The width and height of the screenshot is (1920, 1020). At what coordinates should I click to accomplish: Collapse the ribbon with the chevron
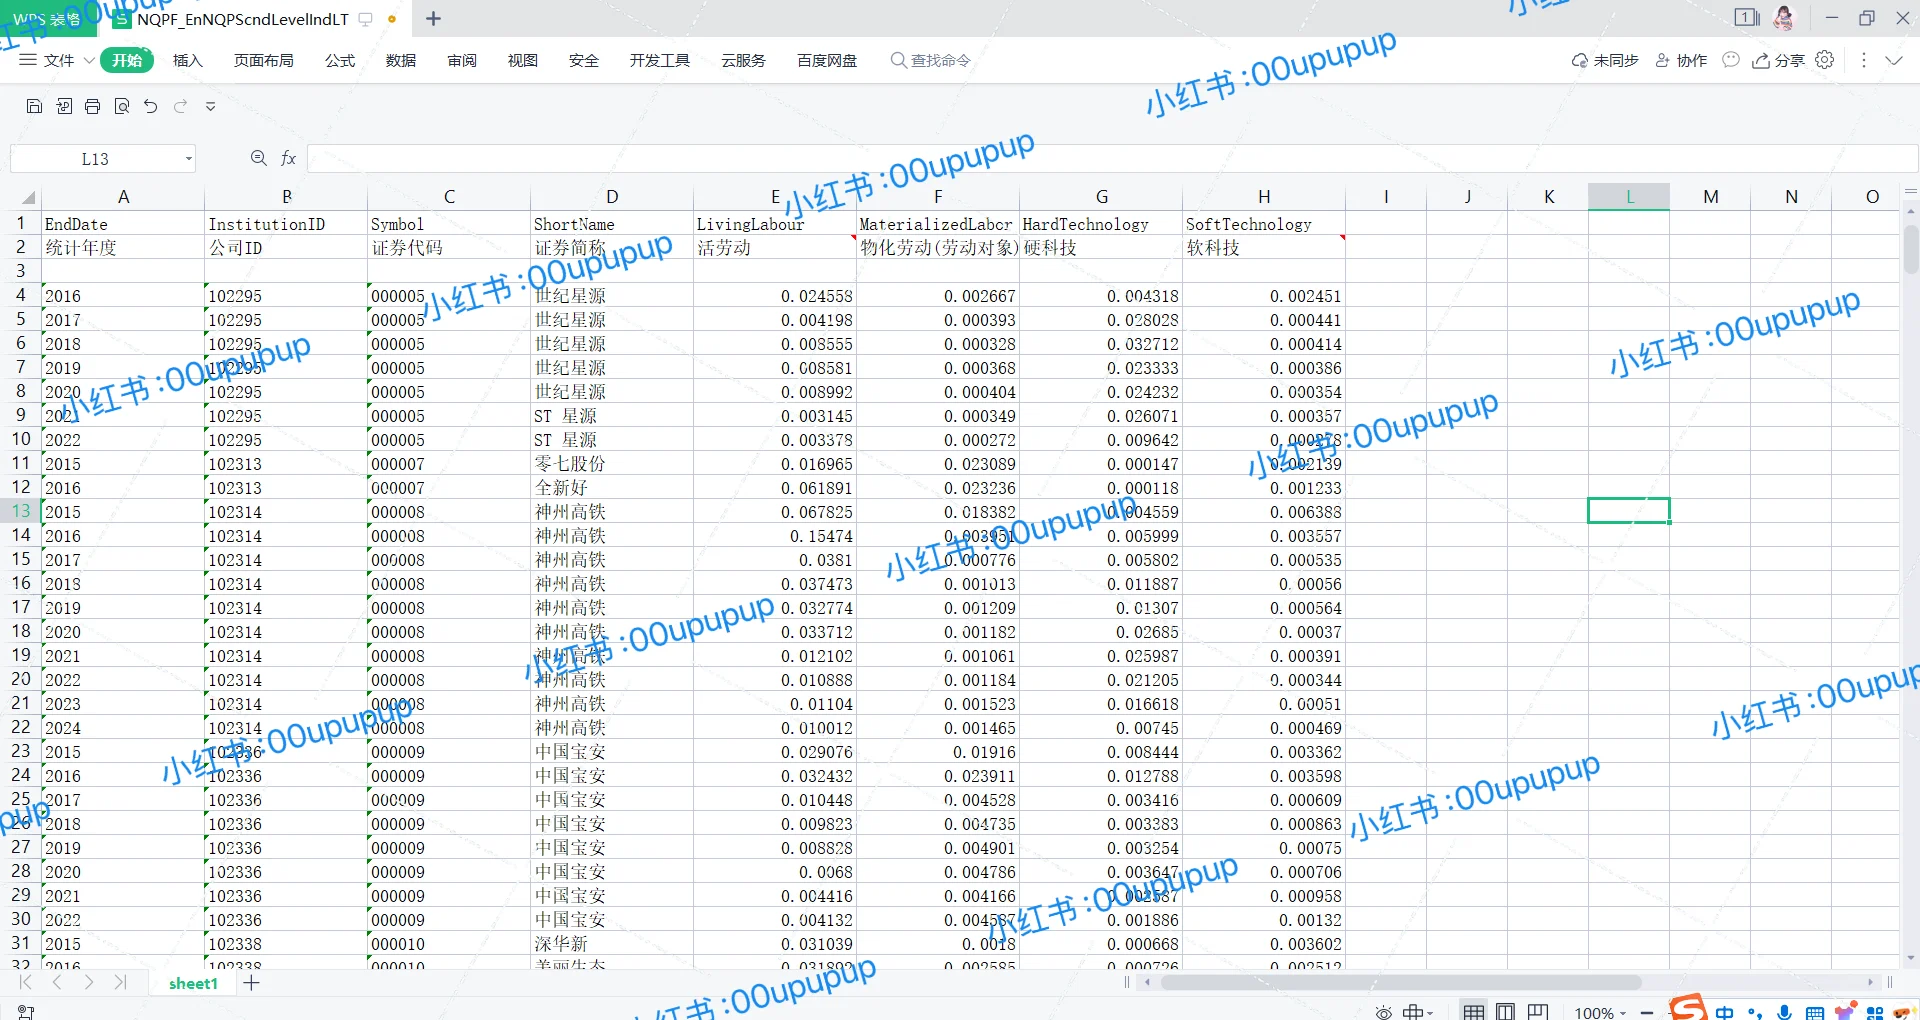pos(1894,60)
